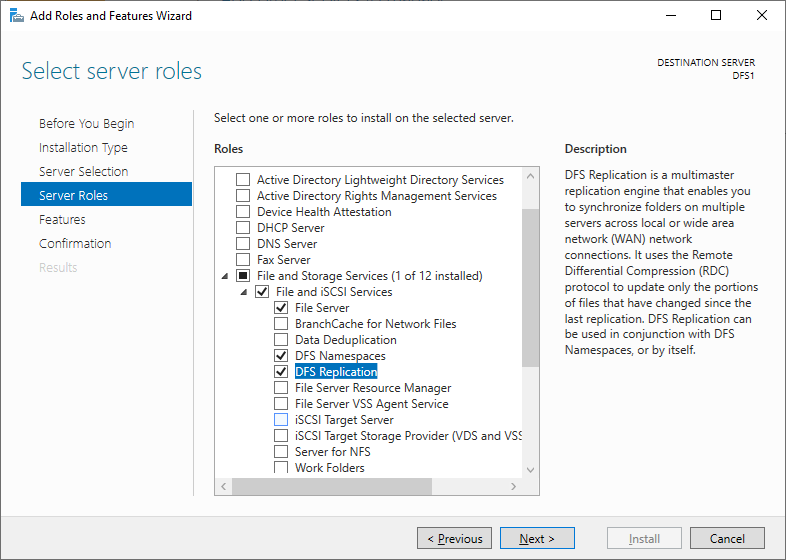Viewport: 786px width, 560px height.
Task: Collapse File and iSCSI Services node
Action: tap(244, 292)
